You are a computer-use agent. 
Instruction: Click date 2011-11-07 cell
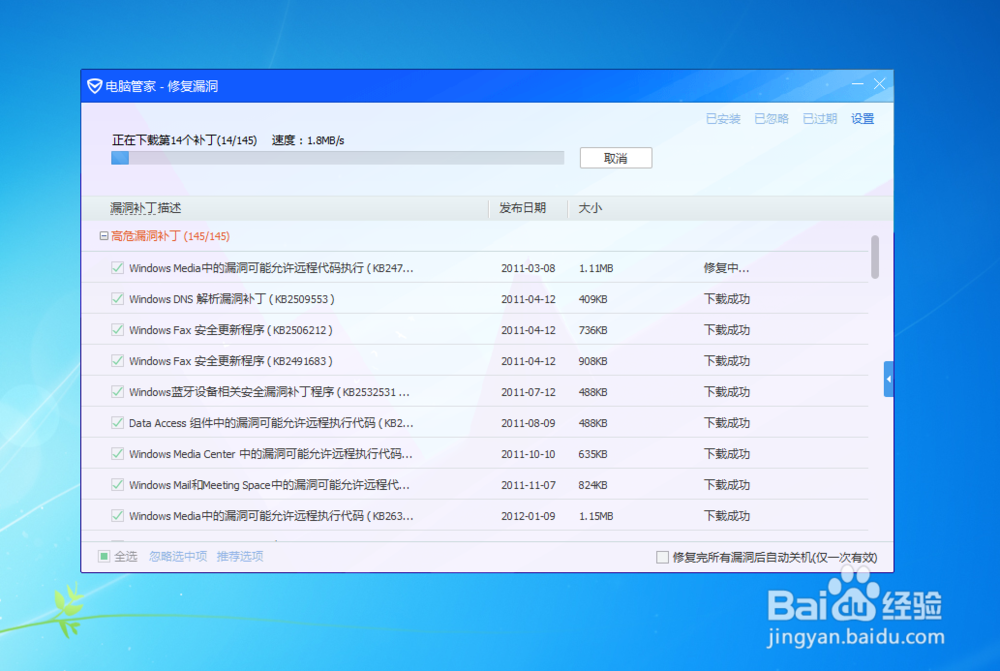pyautogui.click(x=528, y=485)
